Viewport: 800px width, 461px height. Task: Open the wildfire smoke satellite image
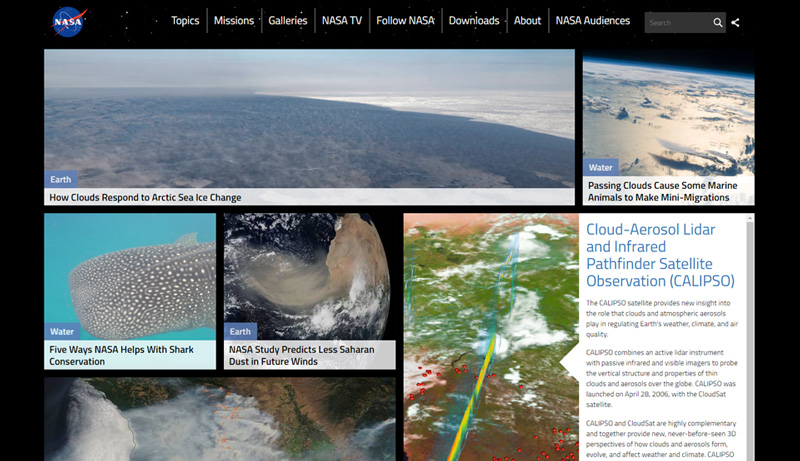(220, 419)
